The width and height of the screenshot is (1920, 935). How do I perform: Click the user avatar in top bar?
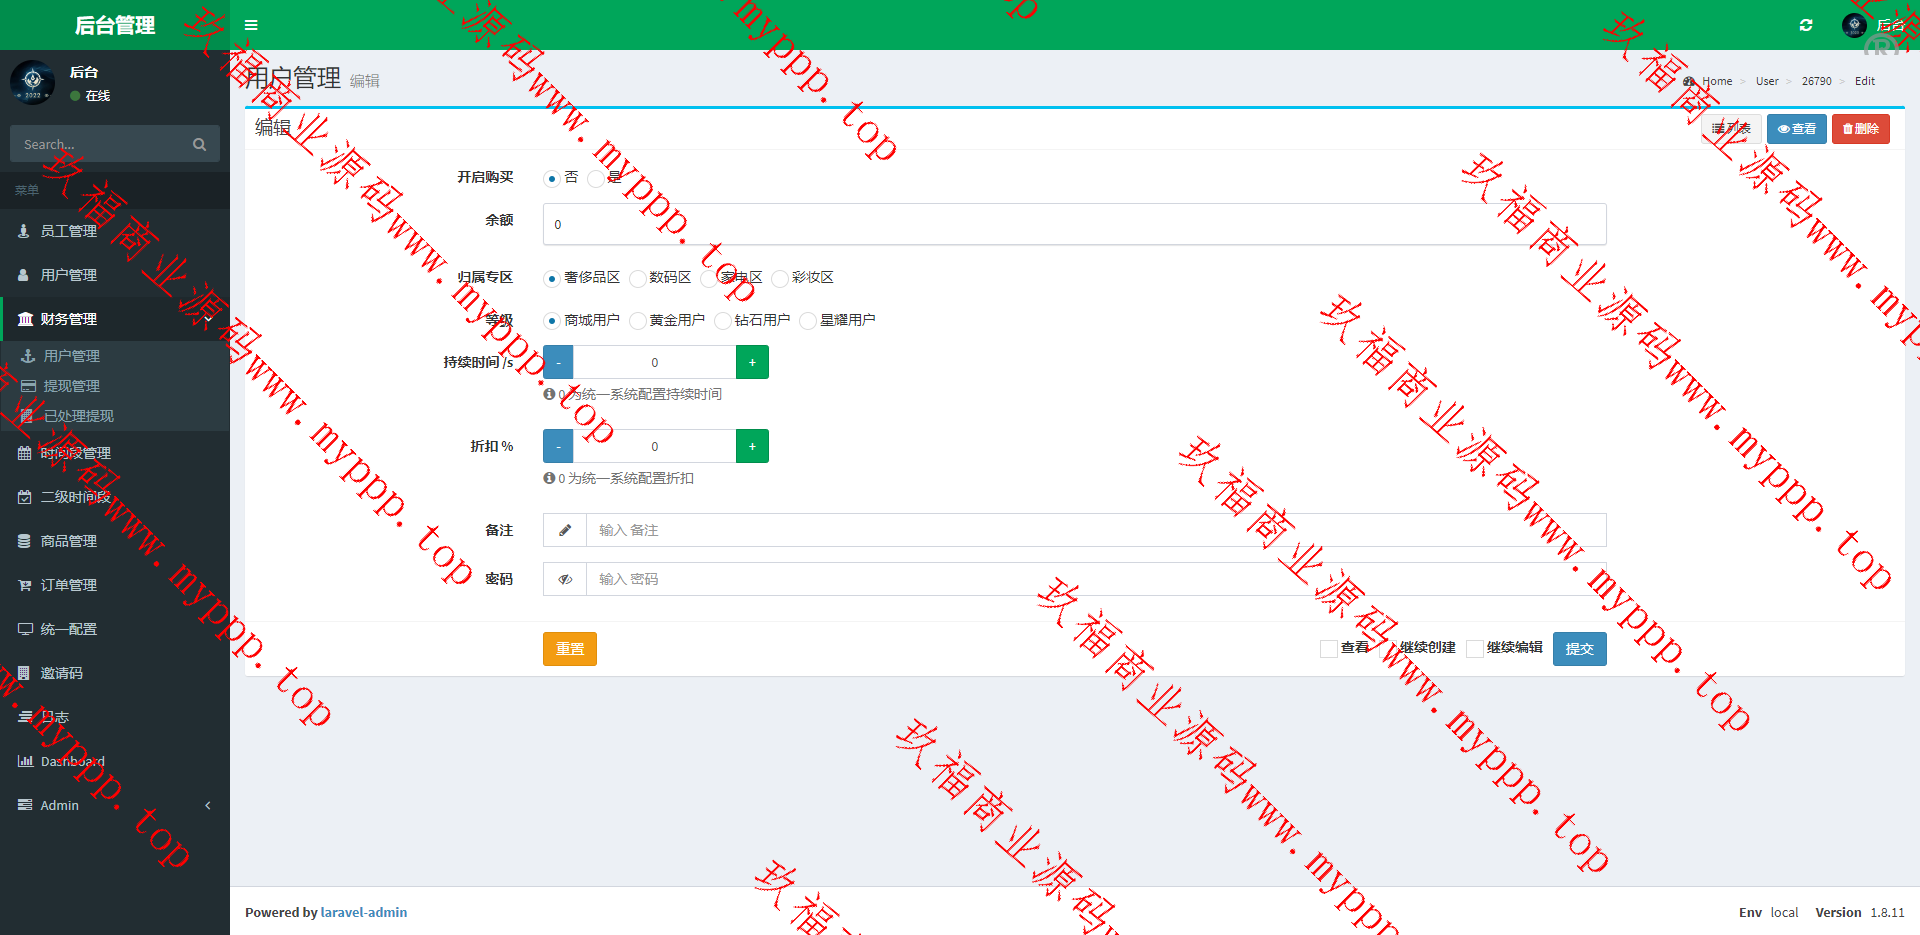1854,25
